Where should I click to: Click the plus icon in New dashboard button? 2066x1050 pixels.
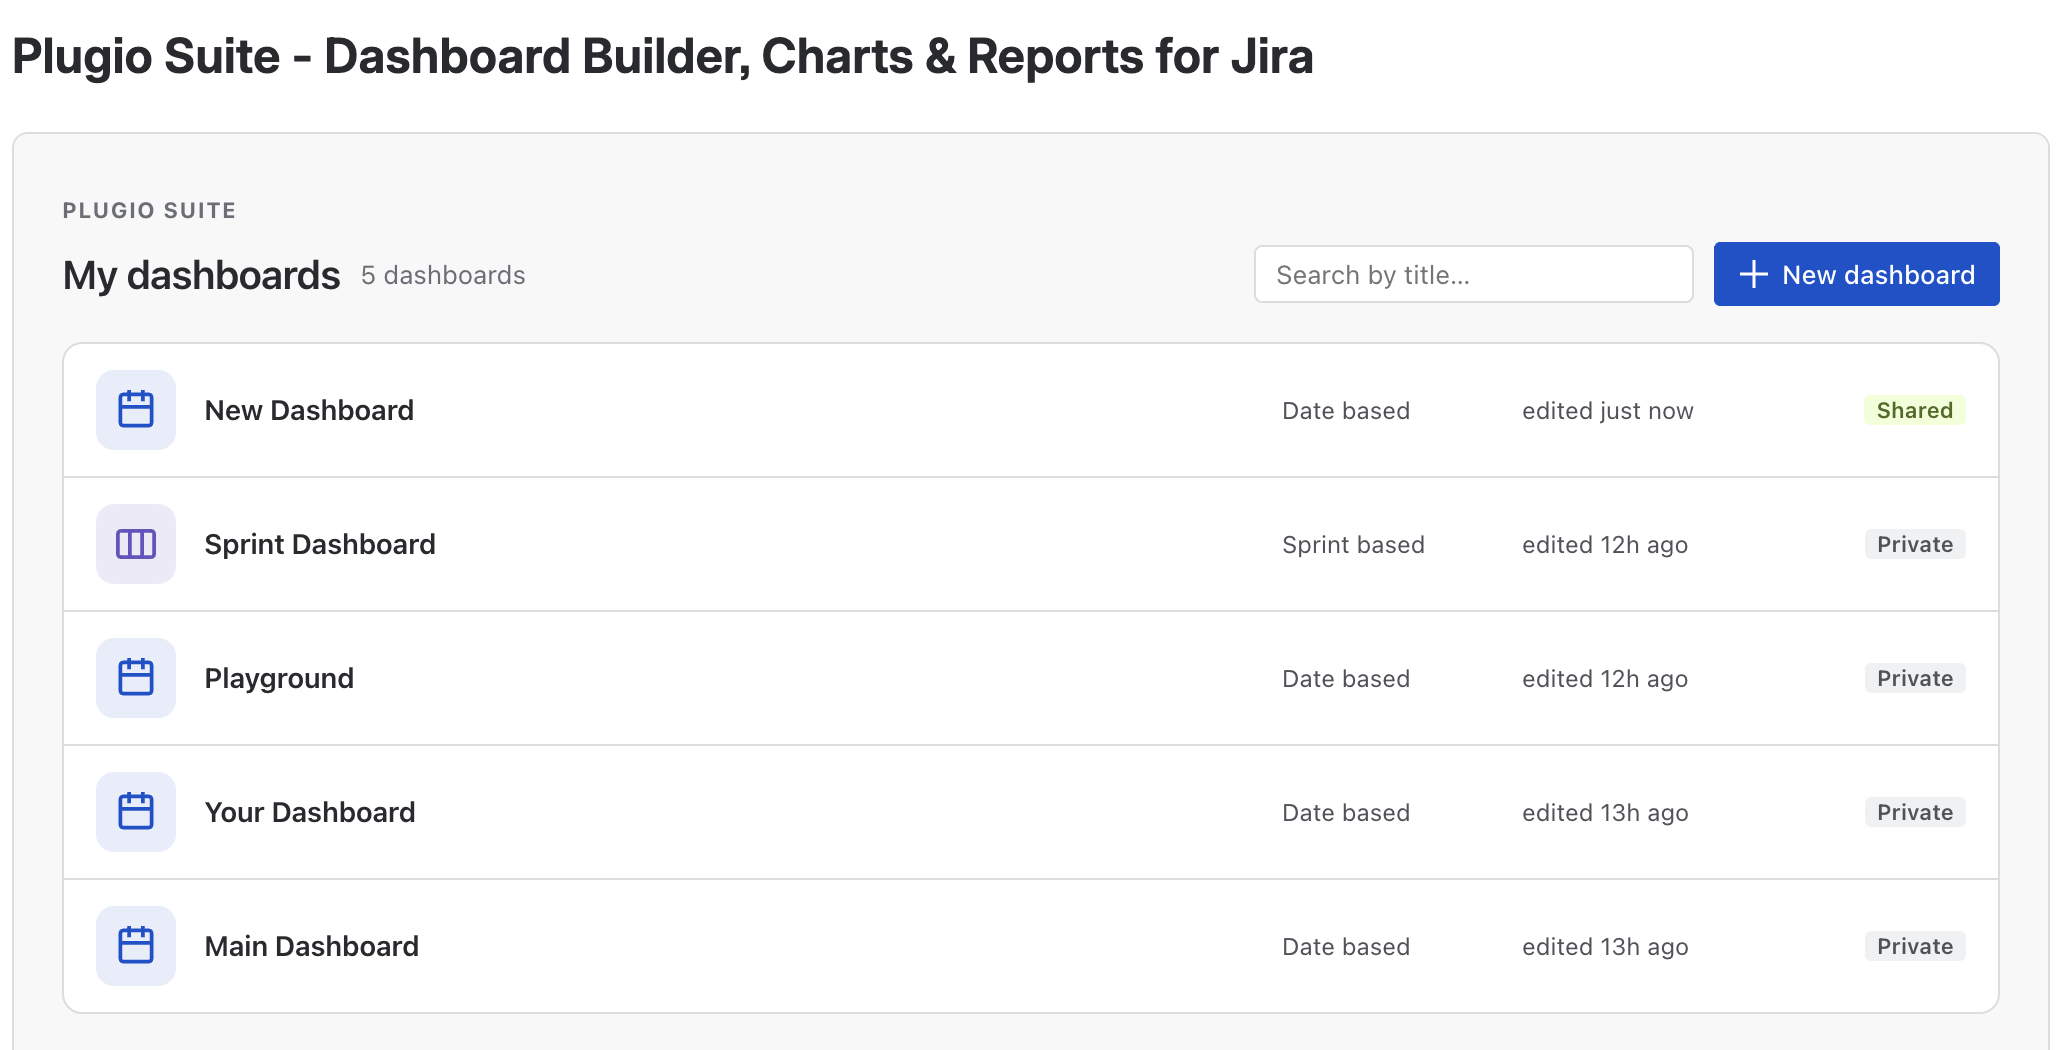1753,275
